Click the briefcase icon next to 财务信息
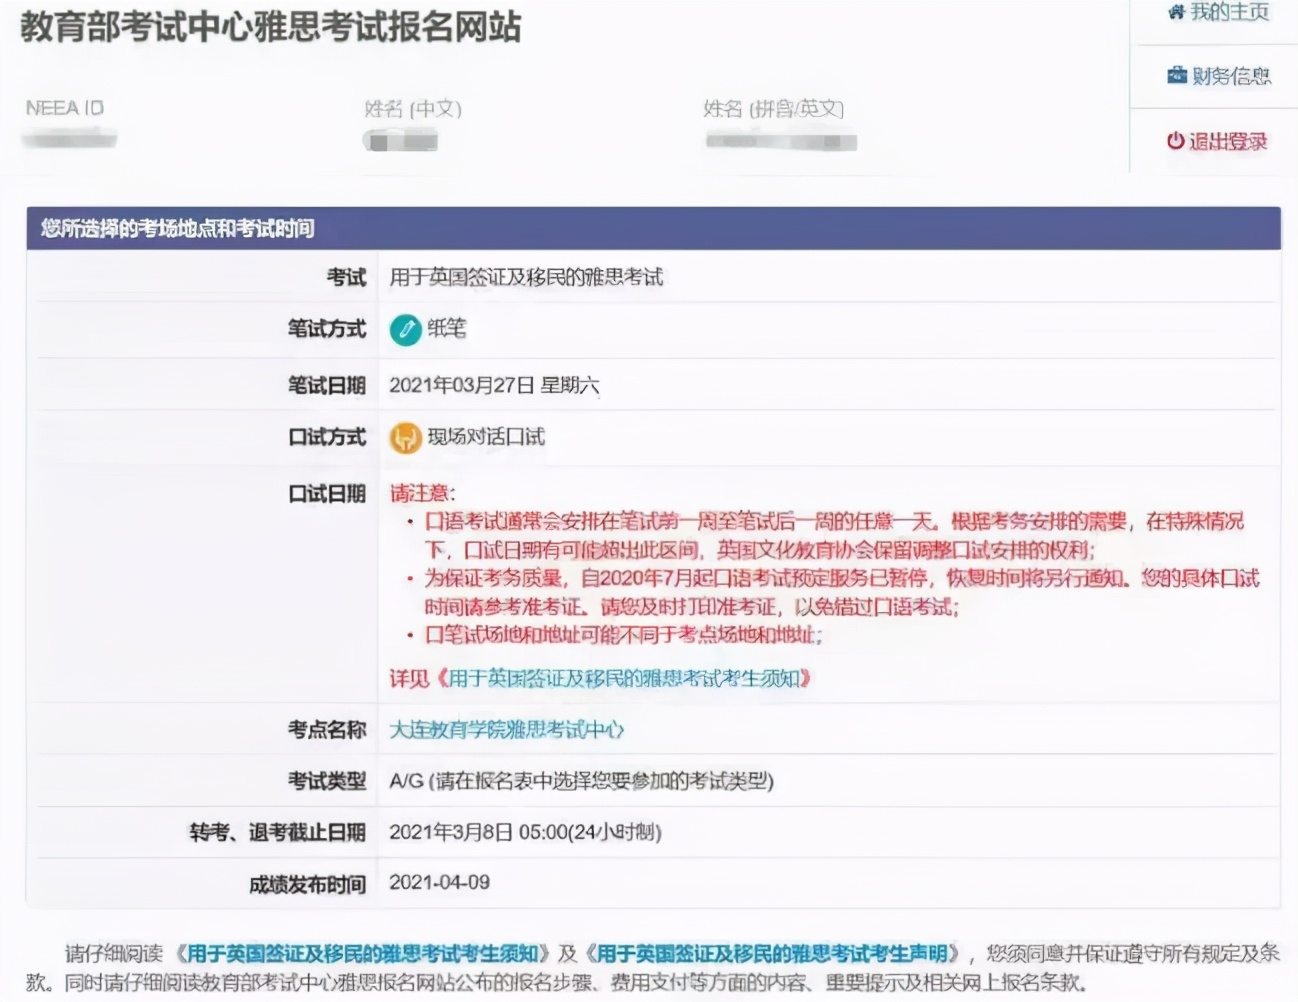1298x1002 pixels. (x=1177, y=74)
